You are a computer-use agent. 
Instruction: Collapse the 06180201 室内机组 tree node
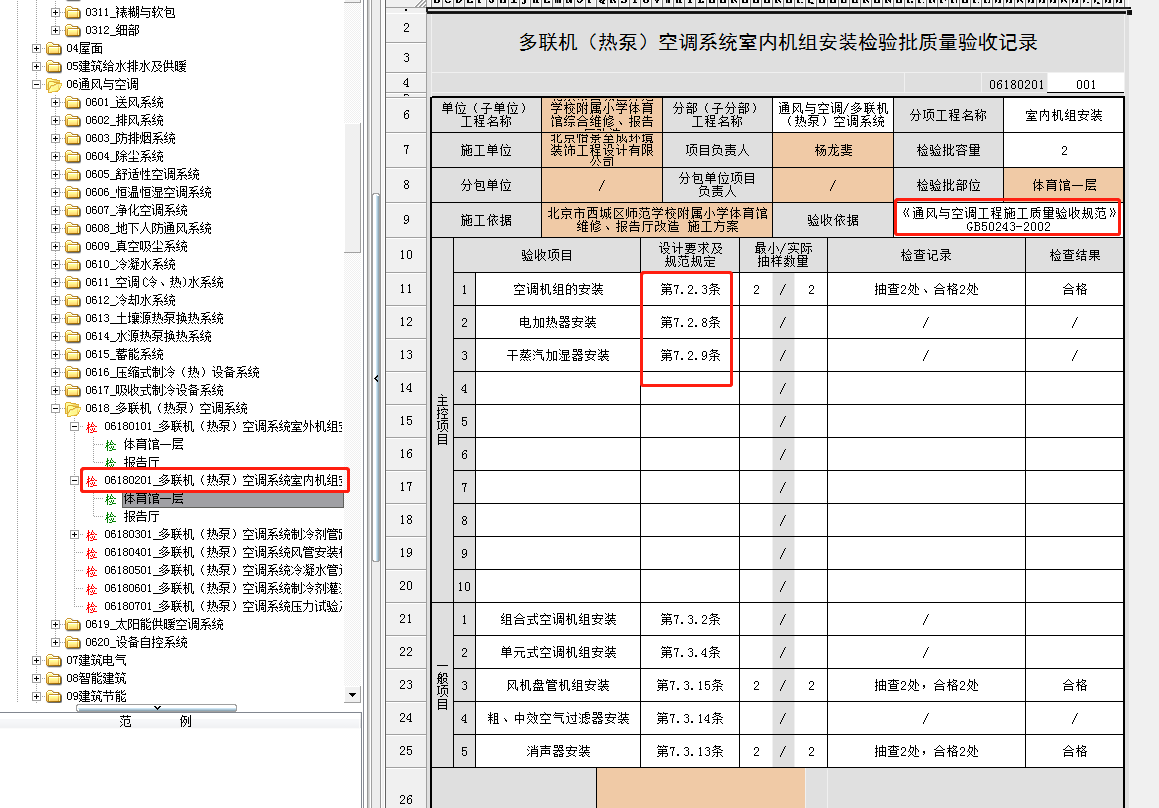coord(75,481)
